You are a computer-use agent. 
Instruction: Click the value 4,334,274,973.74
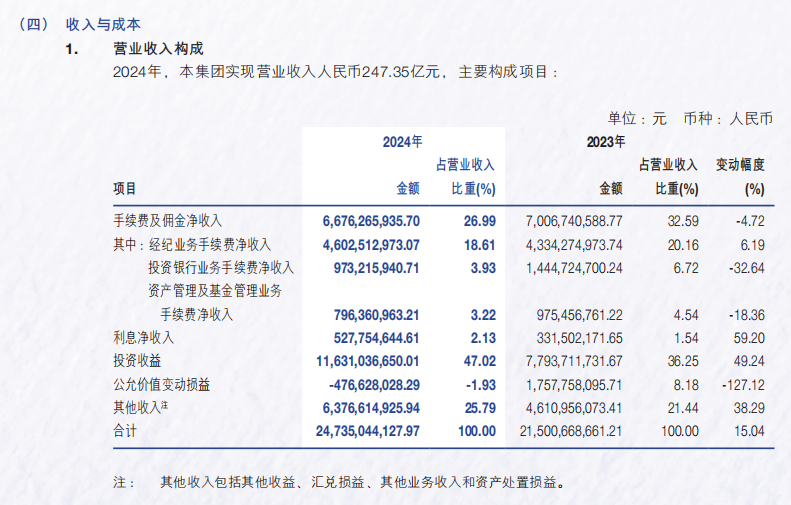574,245
